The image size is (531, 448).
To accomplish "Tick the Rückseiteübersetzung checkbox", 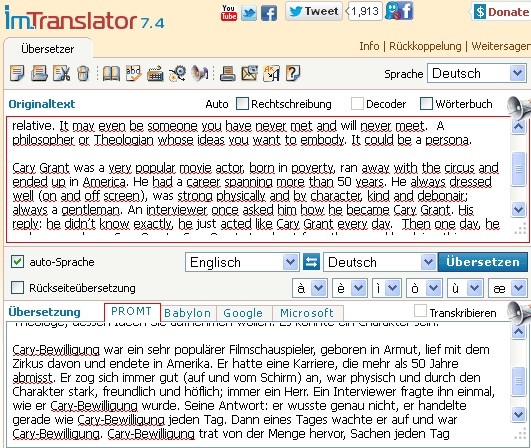I will 17,287.
